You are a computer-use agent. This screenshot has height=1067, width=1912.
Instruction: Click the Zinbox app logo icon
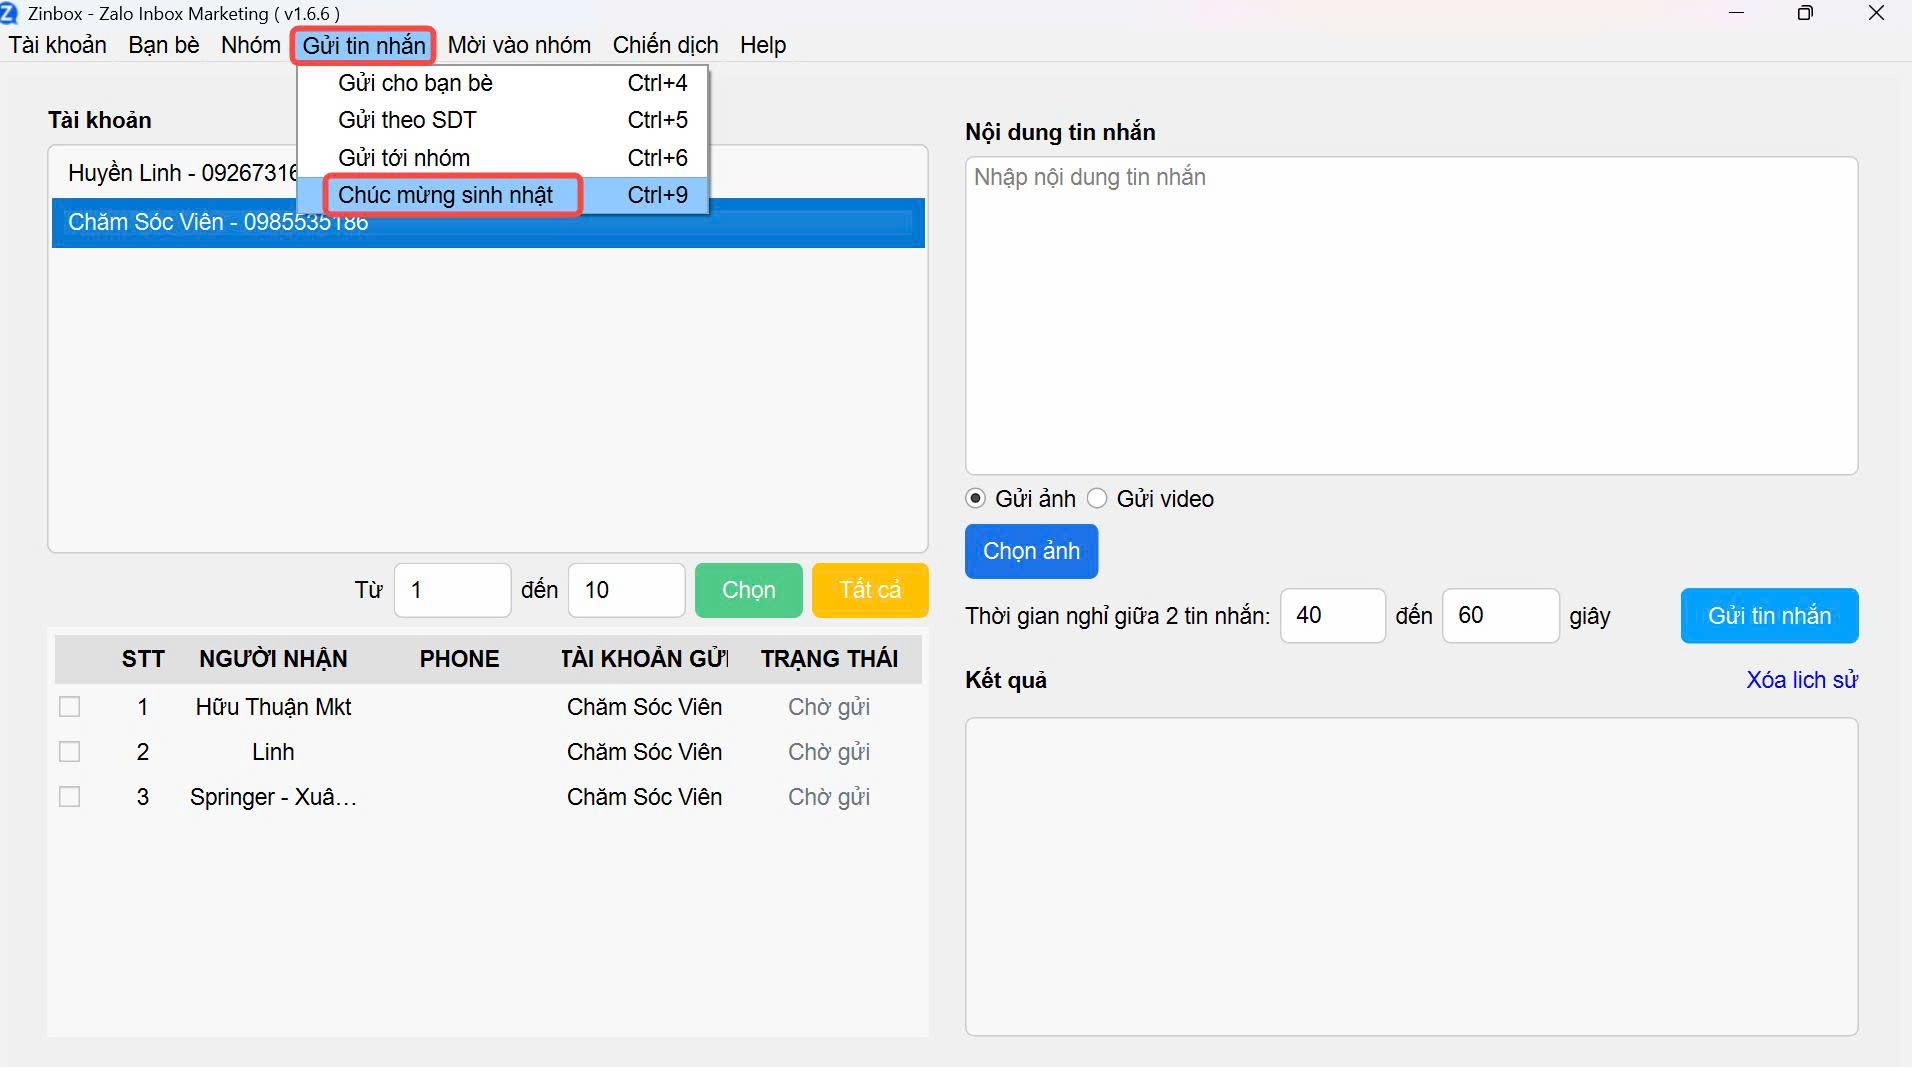tap(9, 13)
